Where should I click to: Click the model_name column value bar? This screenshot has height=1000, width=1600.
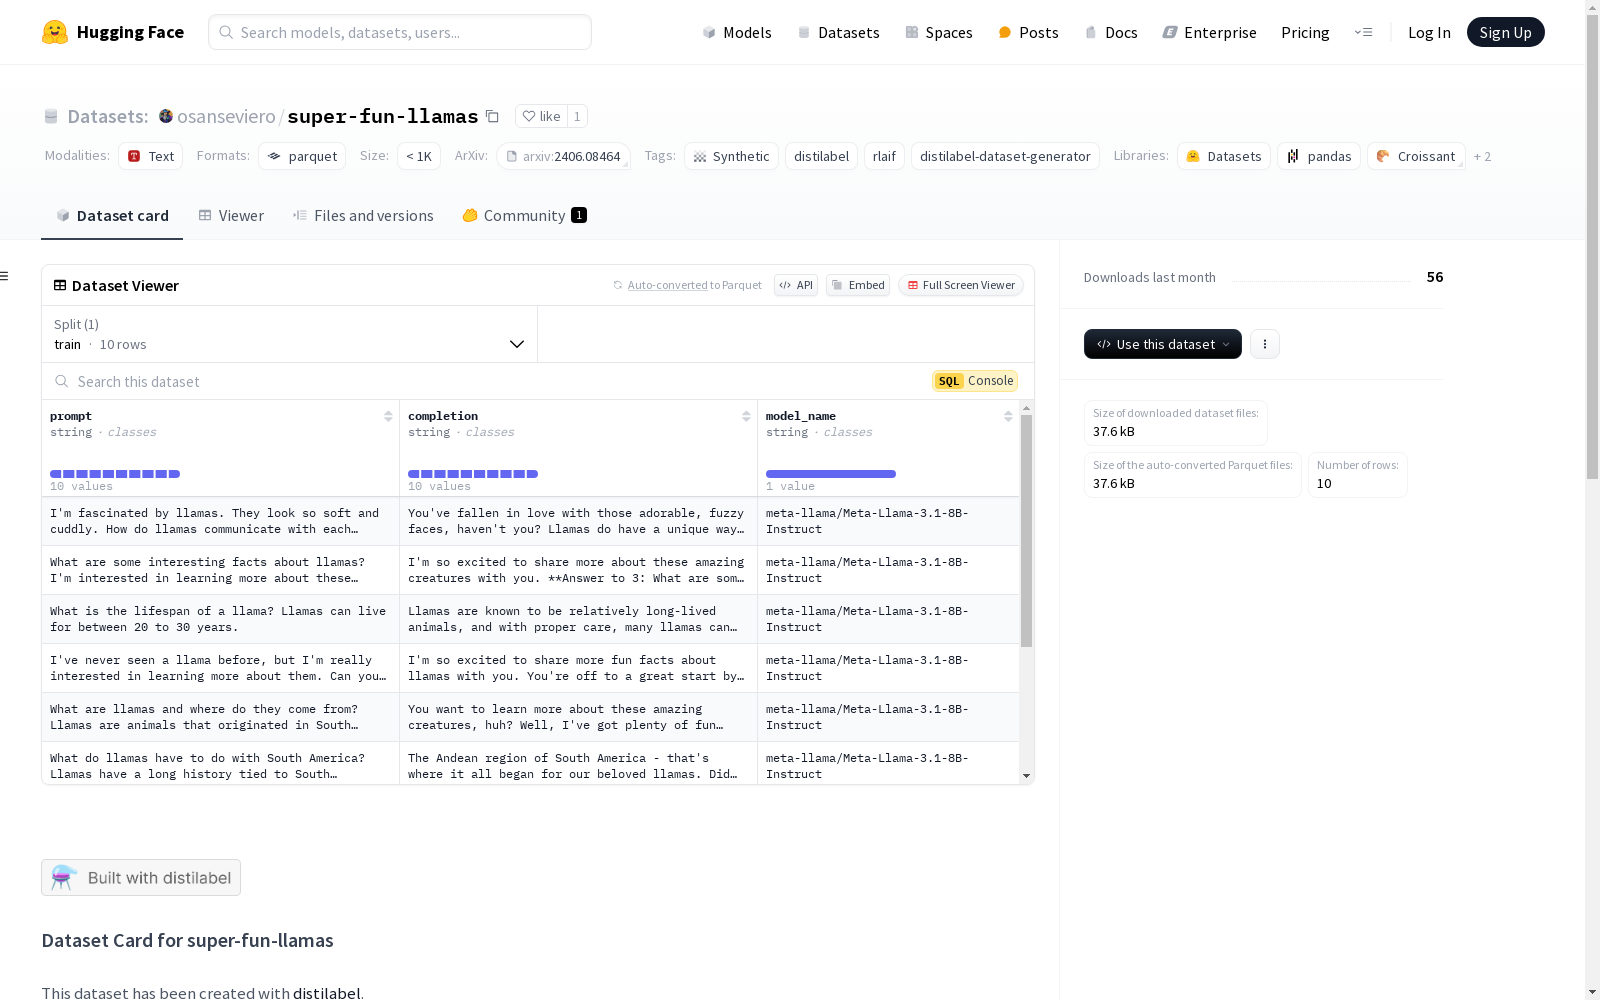pos(831,474)
